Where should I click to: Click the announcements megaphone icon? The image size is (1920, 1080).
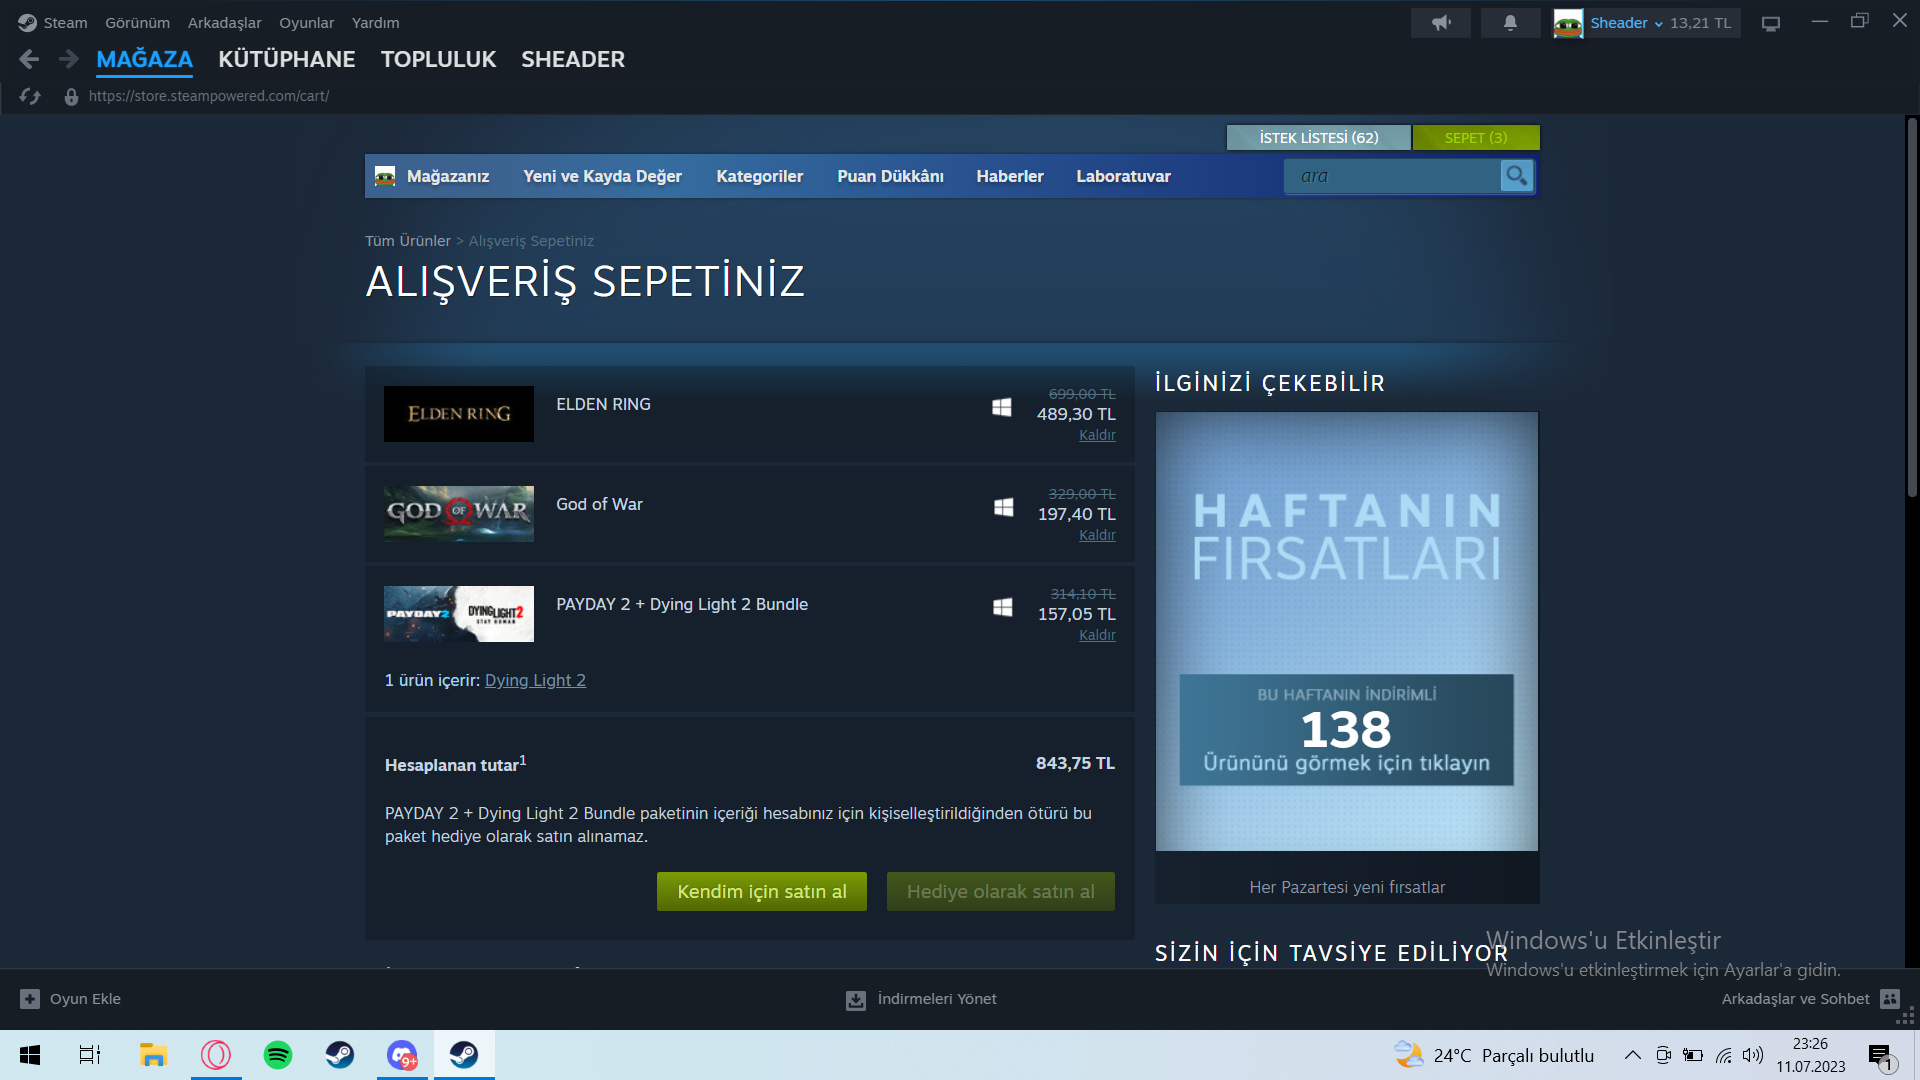pyautogui.click(x=1440, y=23)
